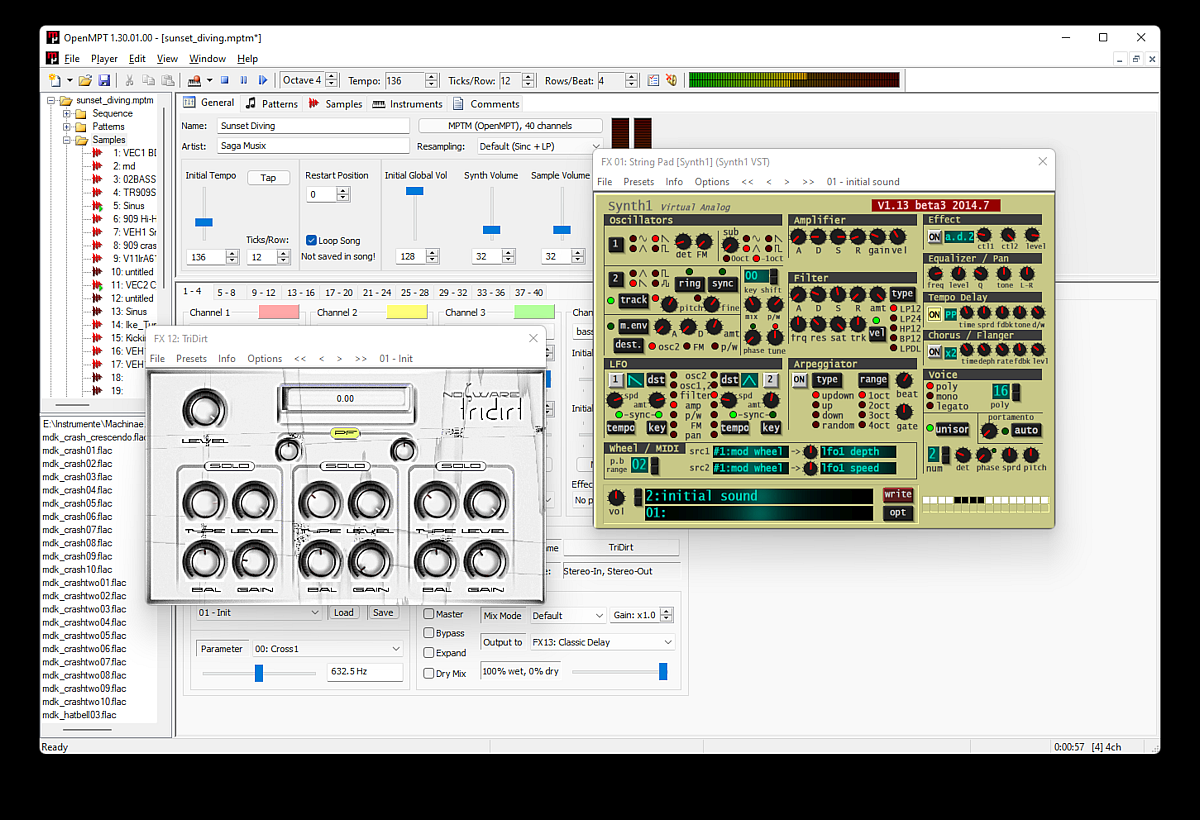Screen dimensions: 1200x820
Task: Click Synth1 LFO 1 waveform icon
Action: tap(636, 380)
